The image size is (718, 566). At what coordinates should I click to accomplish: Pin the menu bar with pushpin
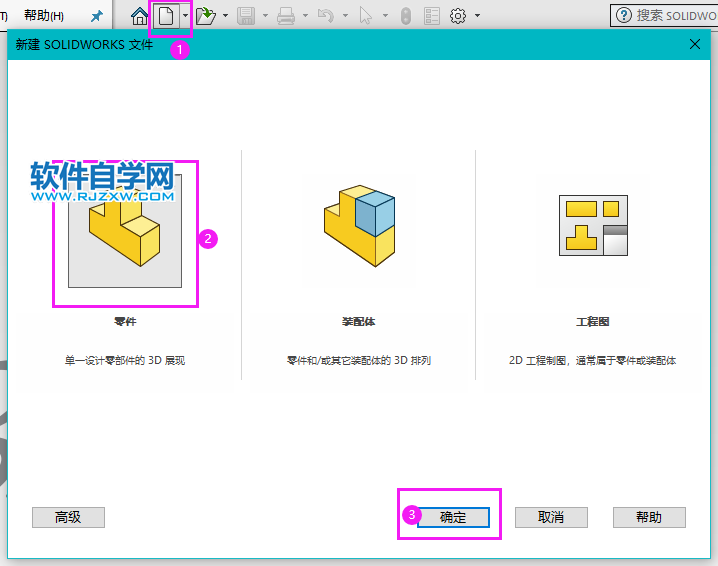point(97,16)
